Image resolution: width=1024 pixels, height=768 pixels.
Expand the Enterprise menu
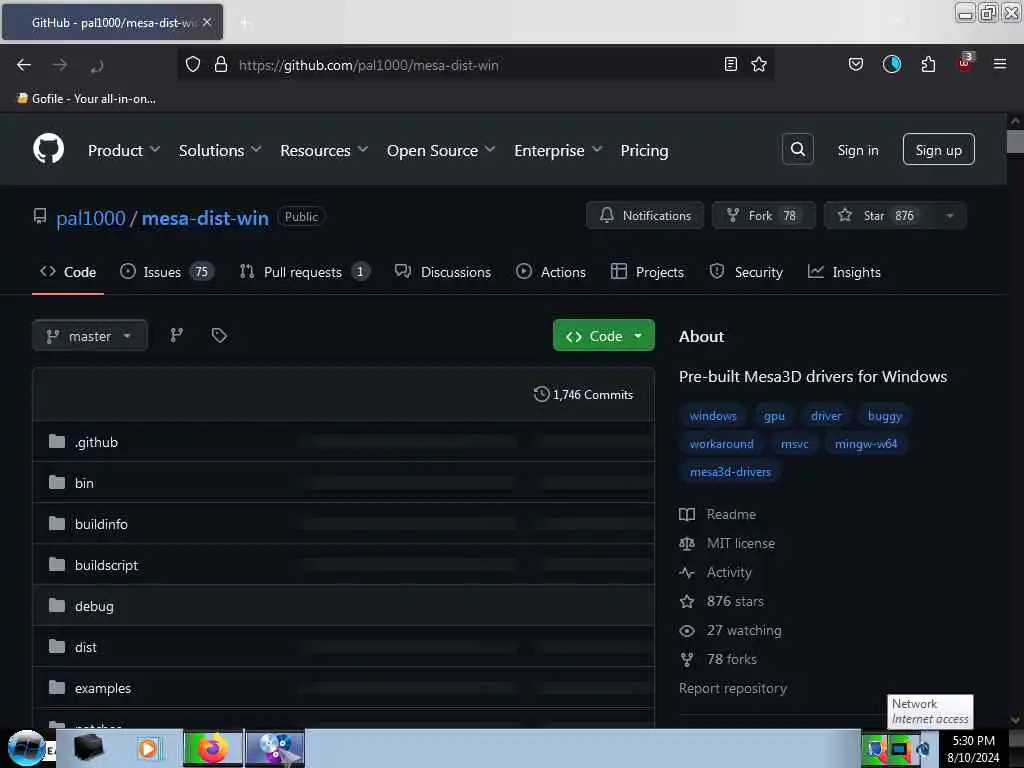click(x=558, y=150)
